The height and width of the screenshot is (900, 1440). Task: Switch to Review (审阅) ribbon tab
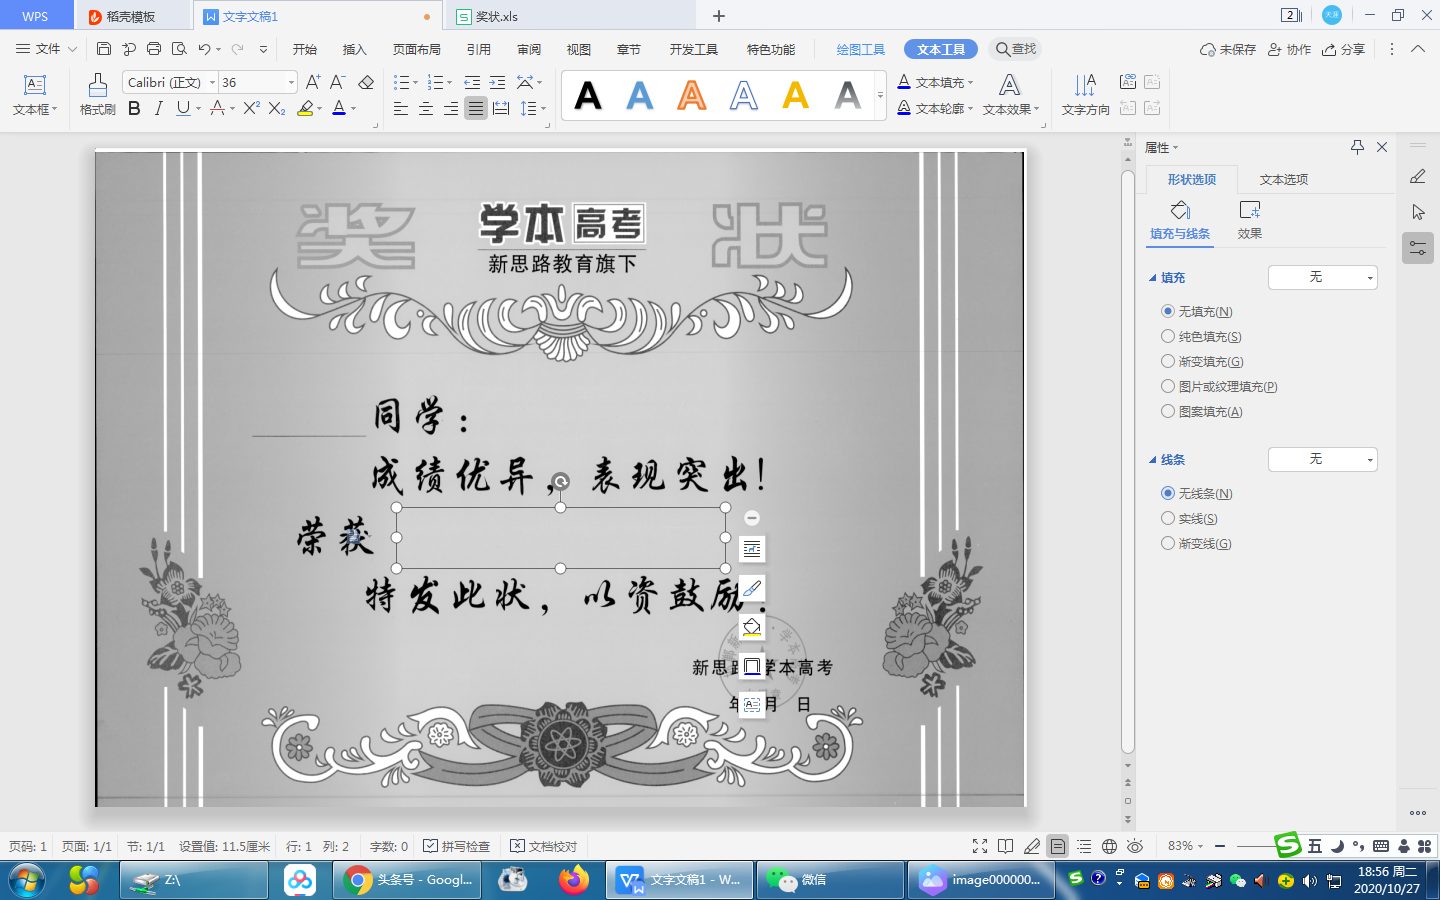point(529,49)
